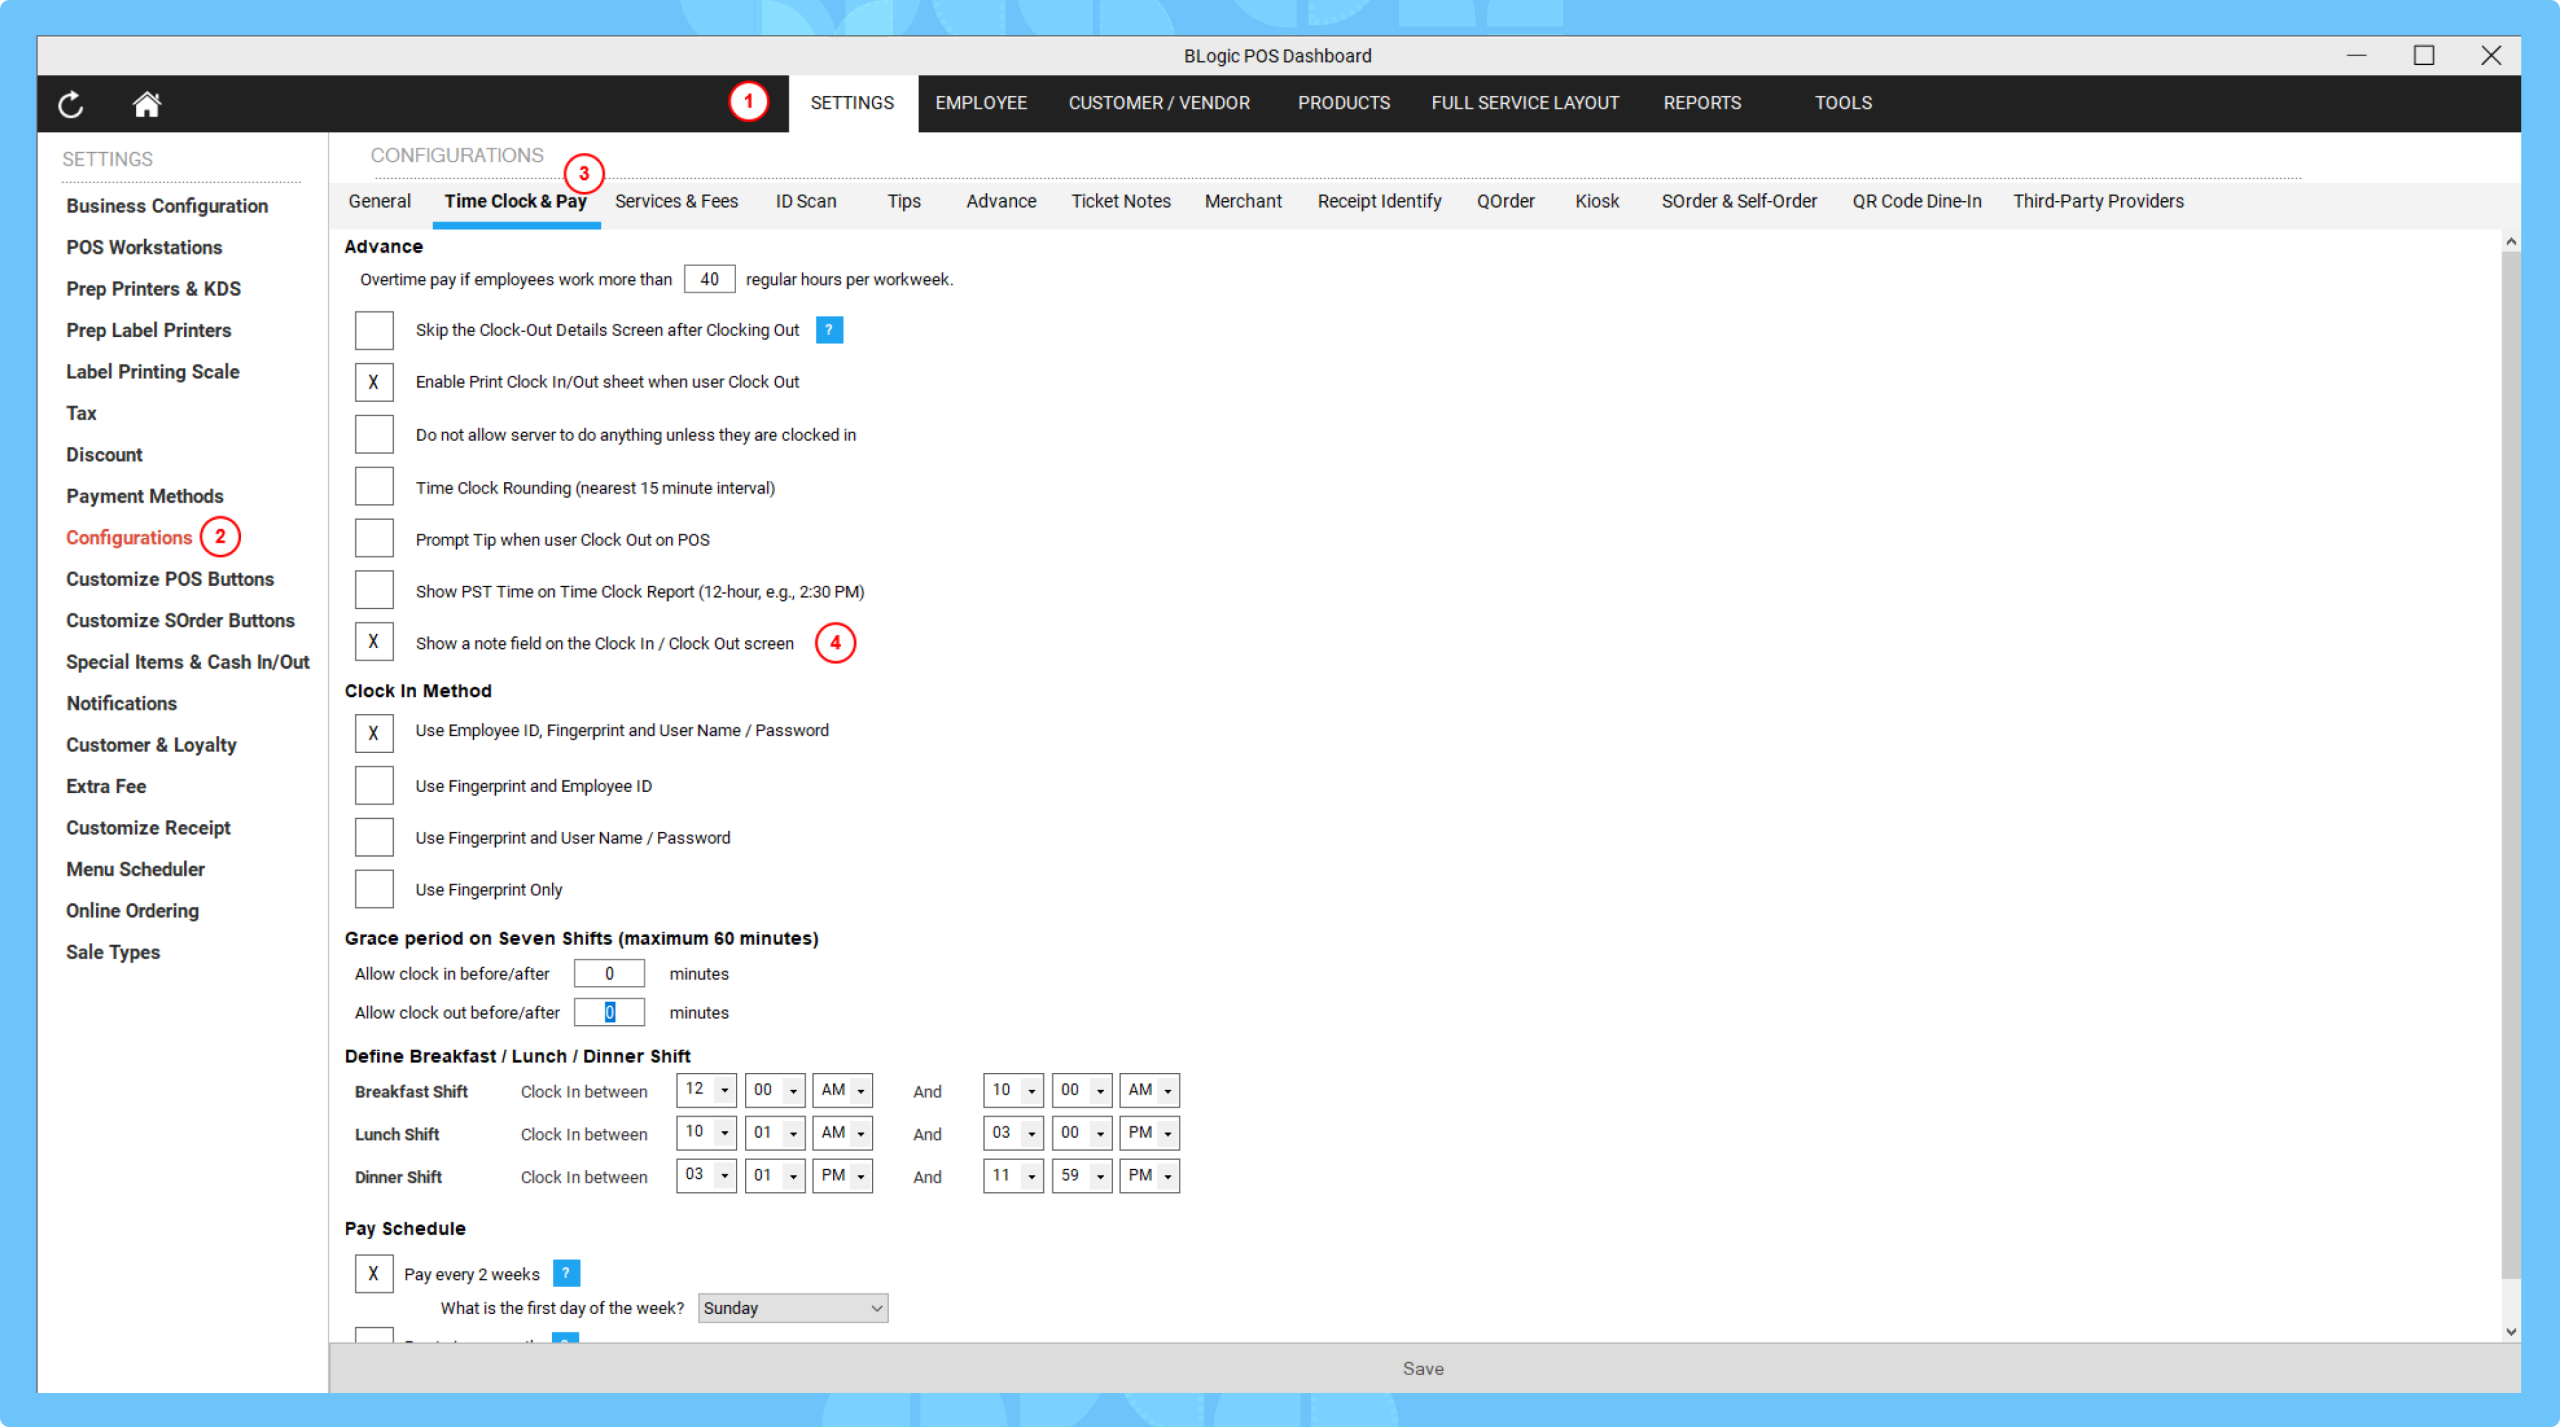This screenshot has height=1427, width=2560.
Task: Switch to the EMPLOYEE top tab
Action: click(981, 103)
